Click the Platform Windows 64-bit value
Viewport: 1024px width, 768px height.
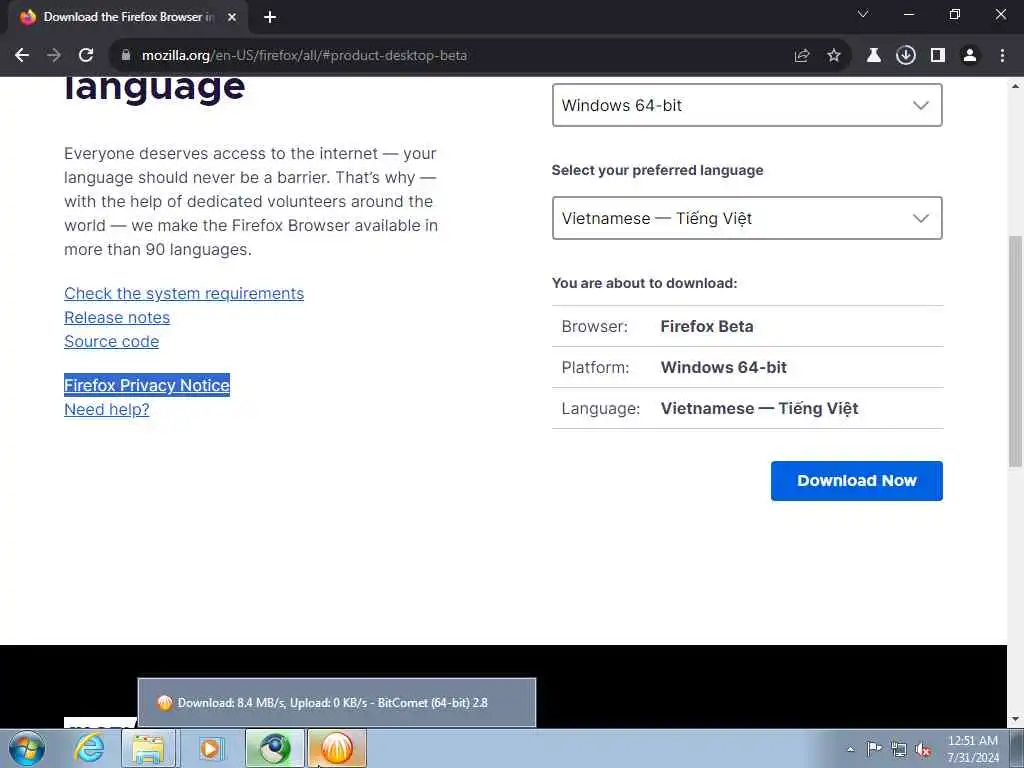[x=724, y=368]
